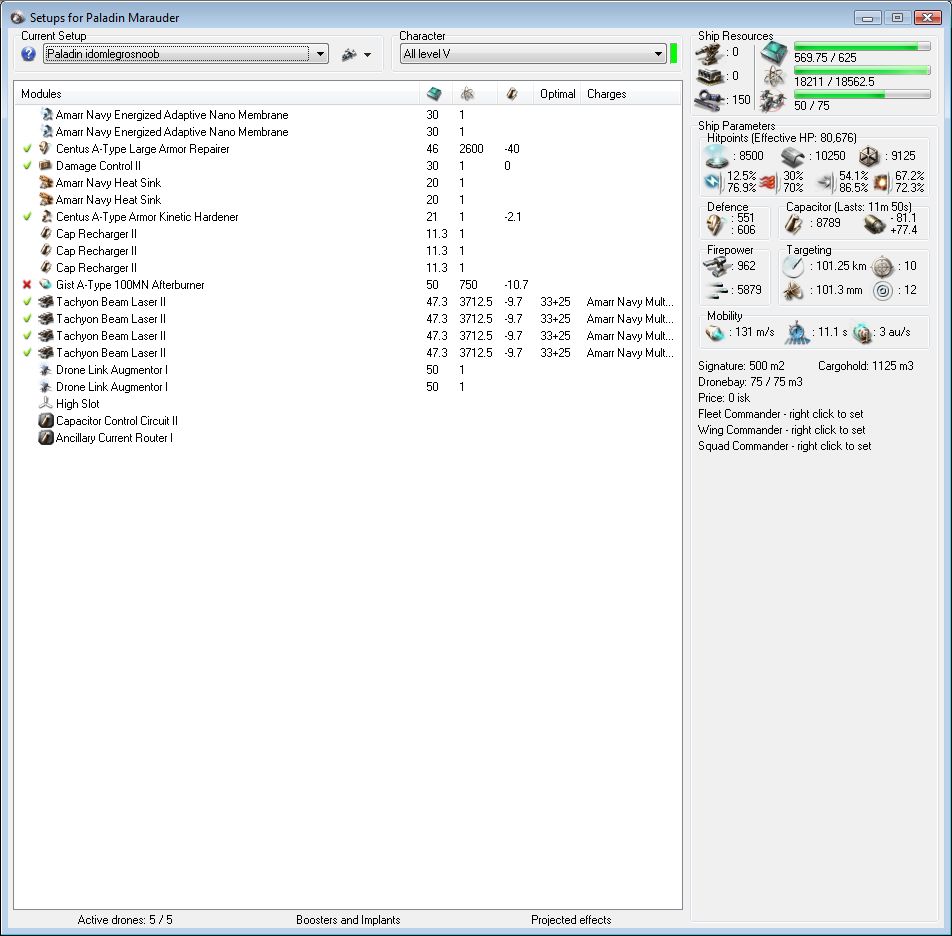Click the capacitor recharge icon showing +77.4
Viewport: 952px width, 936px height.
coord(874,225)
